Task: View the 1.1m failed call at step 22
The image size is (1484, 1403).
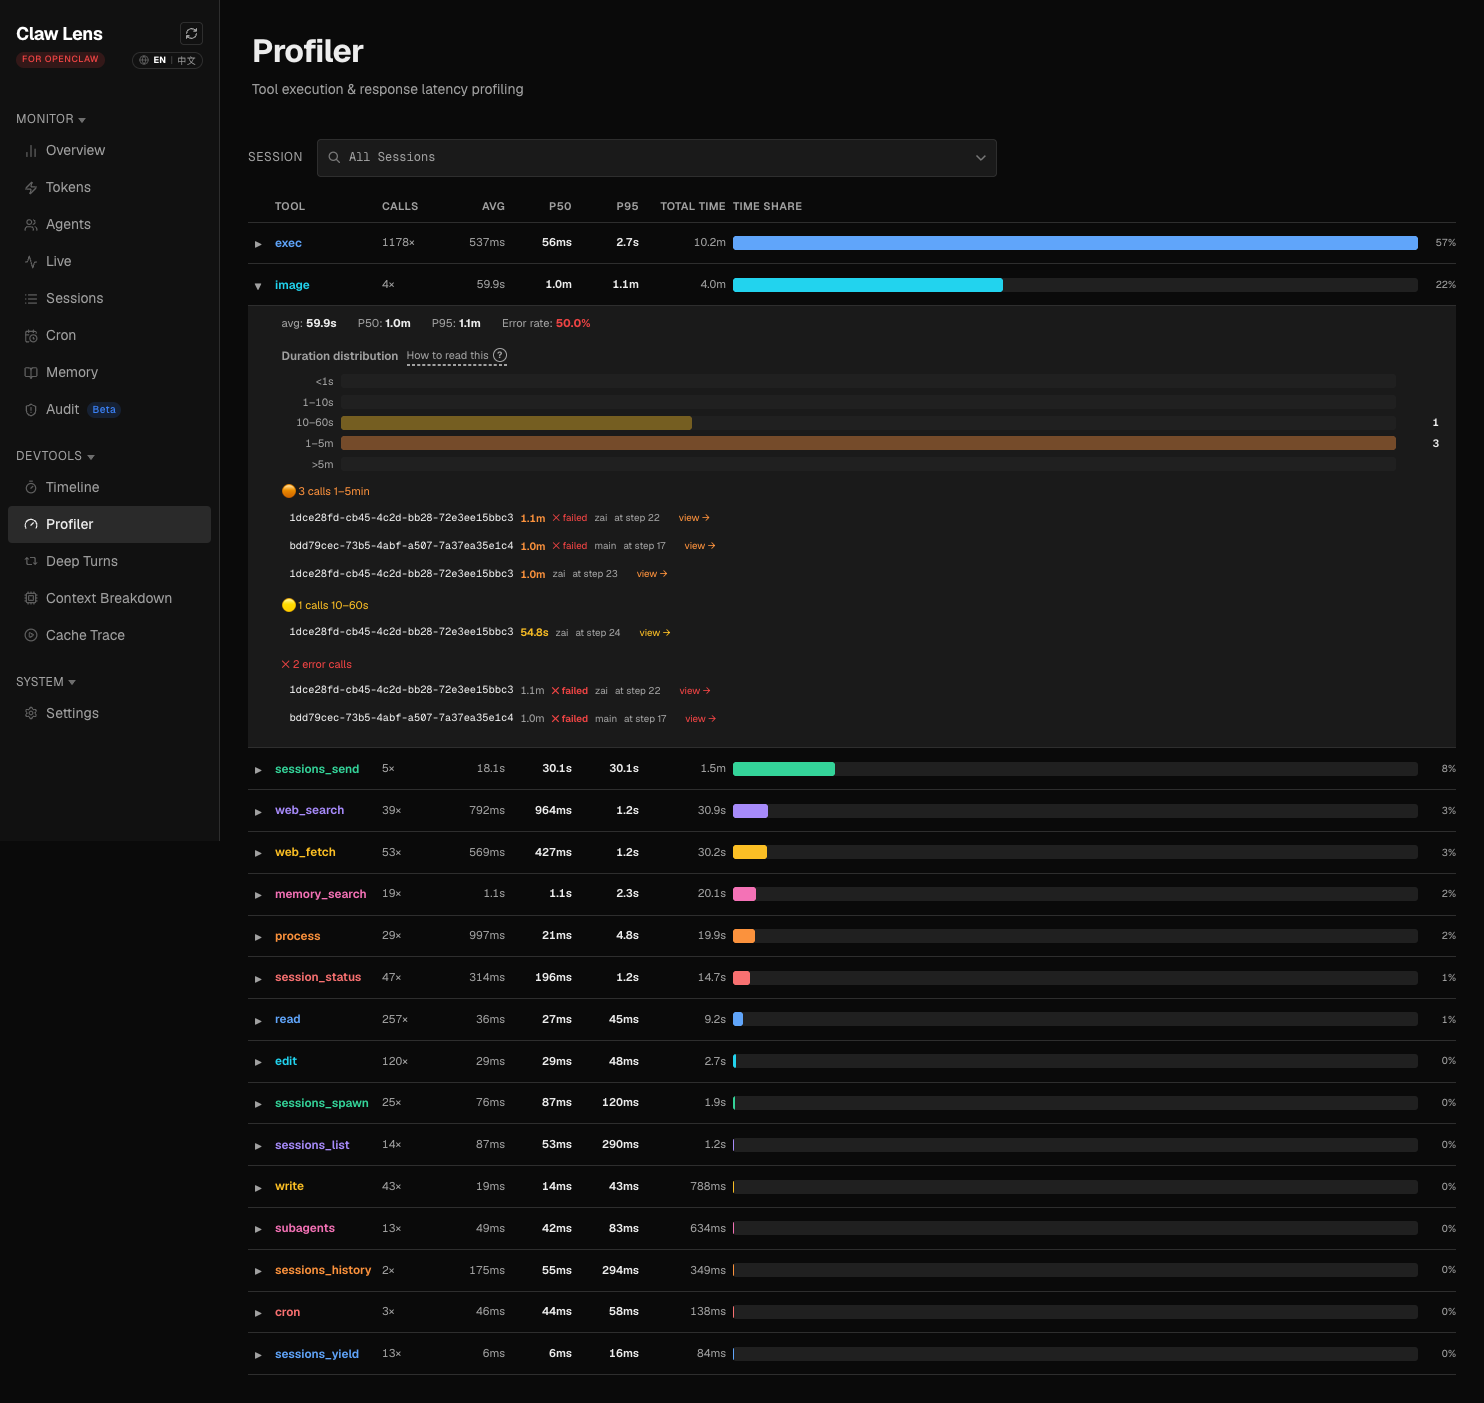Action: (694, 518)
